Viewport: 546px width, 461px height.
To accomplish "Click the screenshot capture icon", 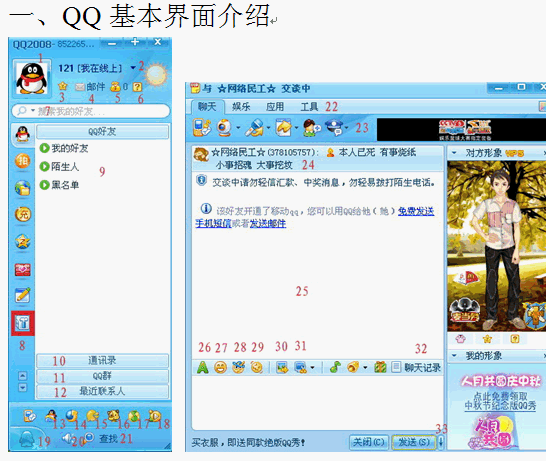I will pyautogui.click(x=301, y=368).
